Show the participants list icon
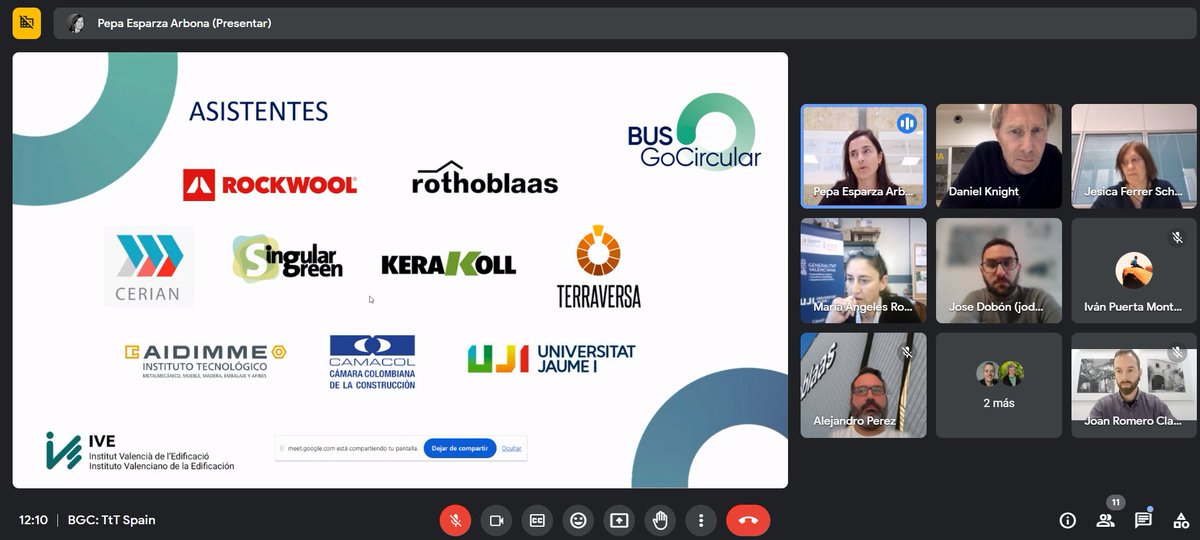 (x=1105, y=520)
